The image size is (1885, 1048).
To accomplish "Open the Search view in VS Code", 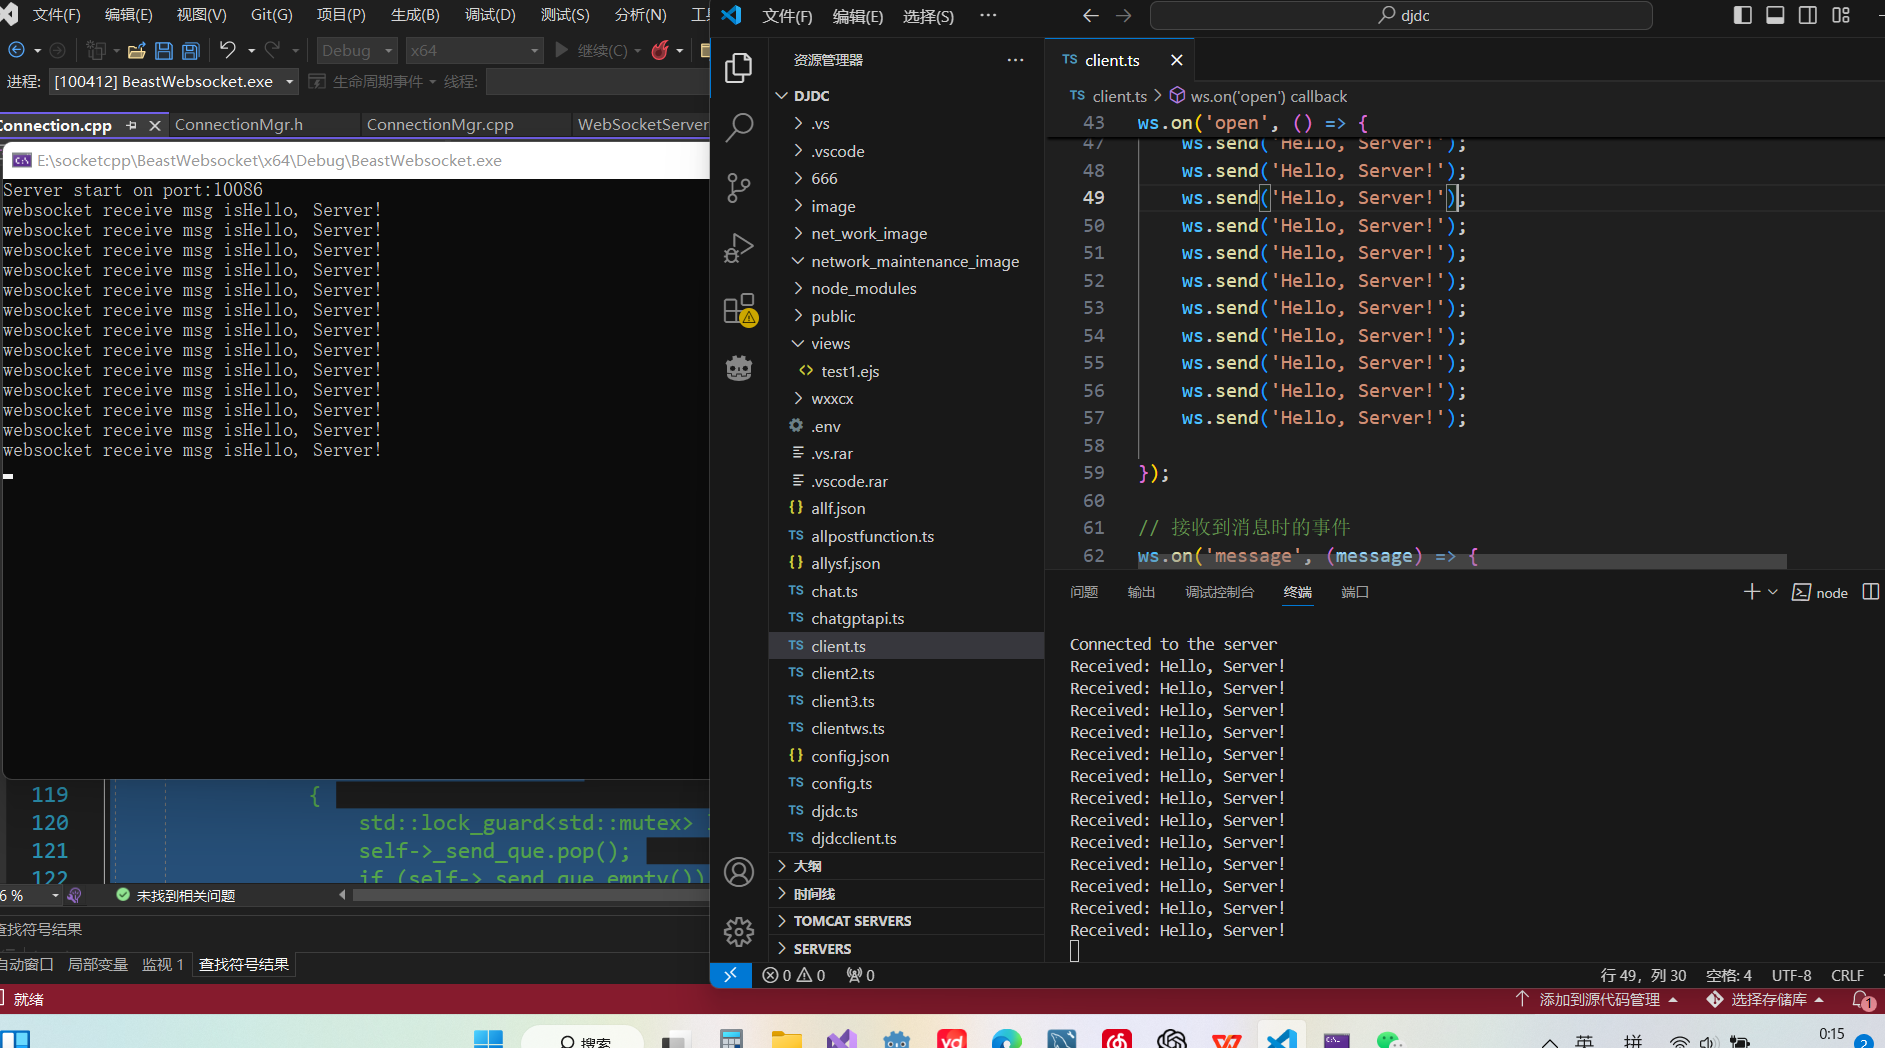I will [739, 127].
